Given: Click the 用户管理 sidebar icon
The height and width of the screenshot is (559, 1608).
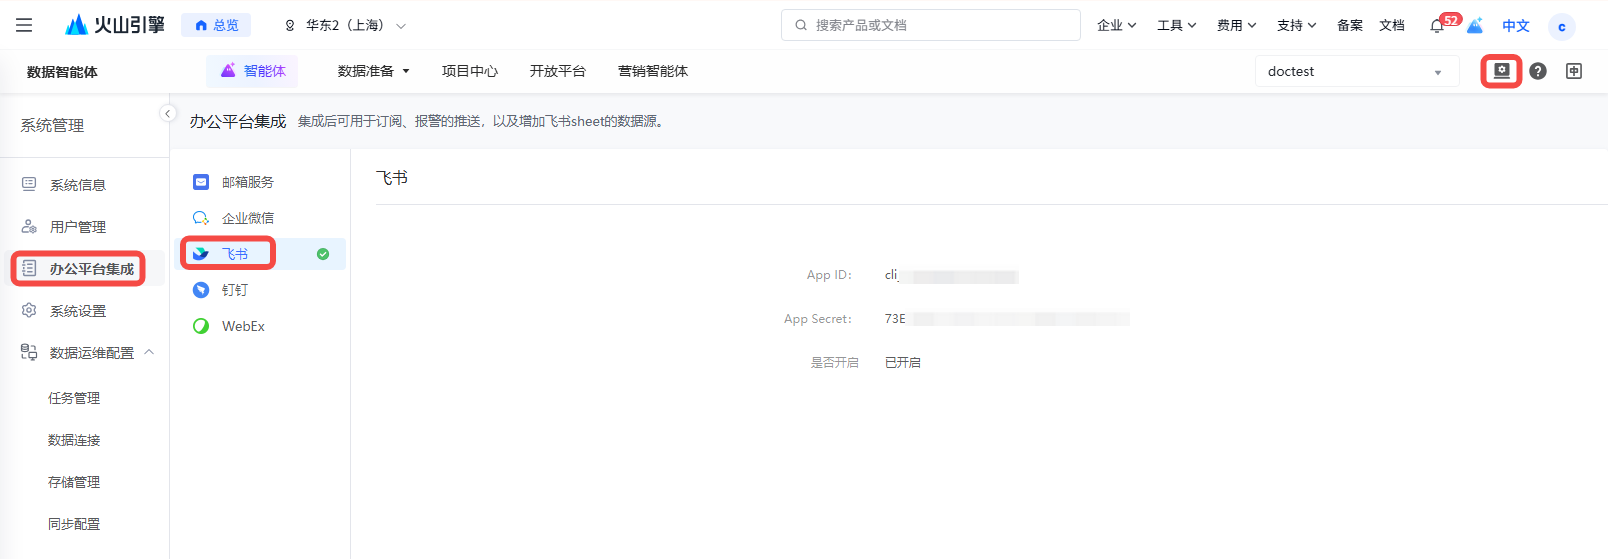Looking at the screenshot, I should pyautogui.click(x=29, y=226).
